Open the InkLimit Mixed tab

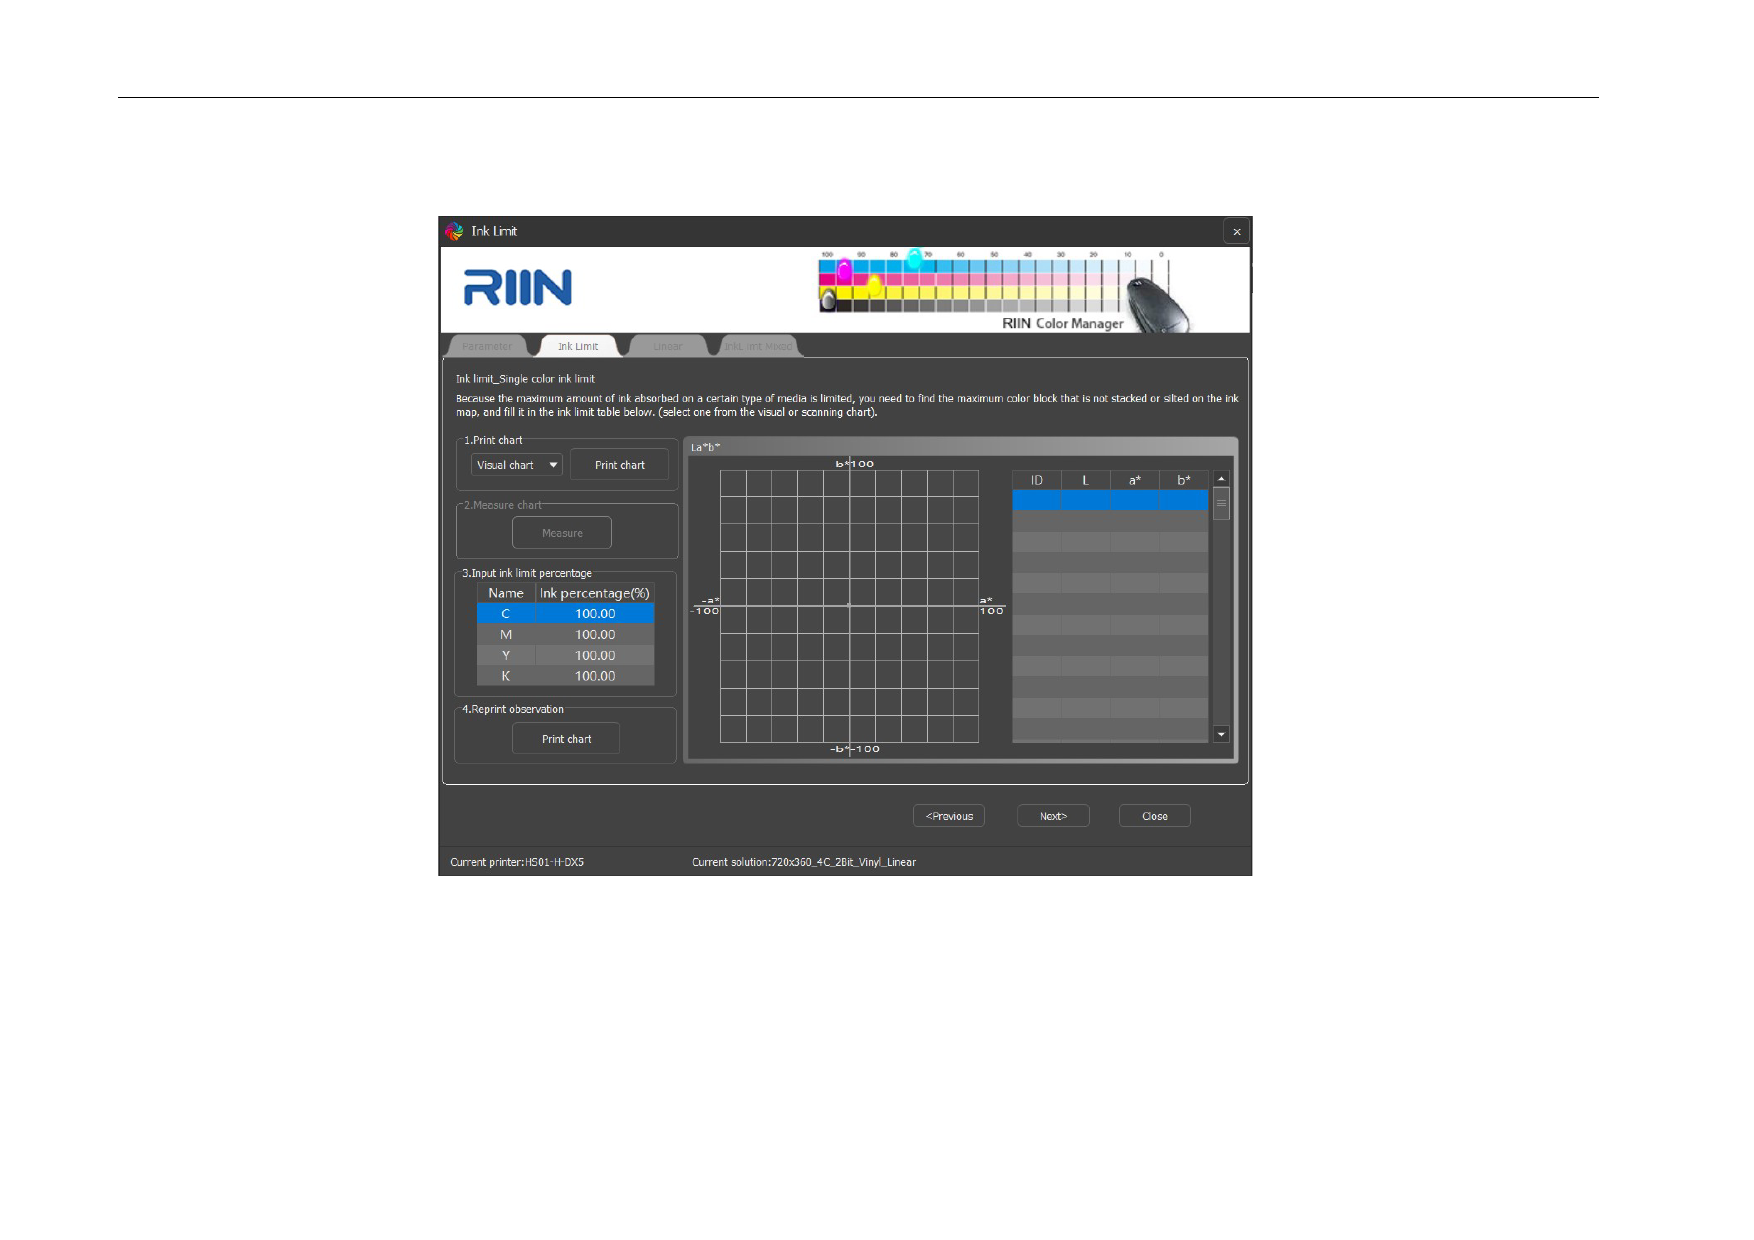pyautogui.click(x=757, y=347)
